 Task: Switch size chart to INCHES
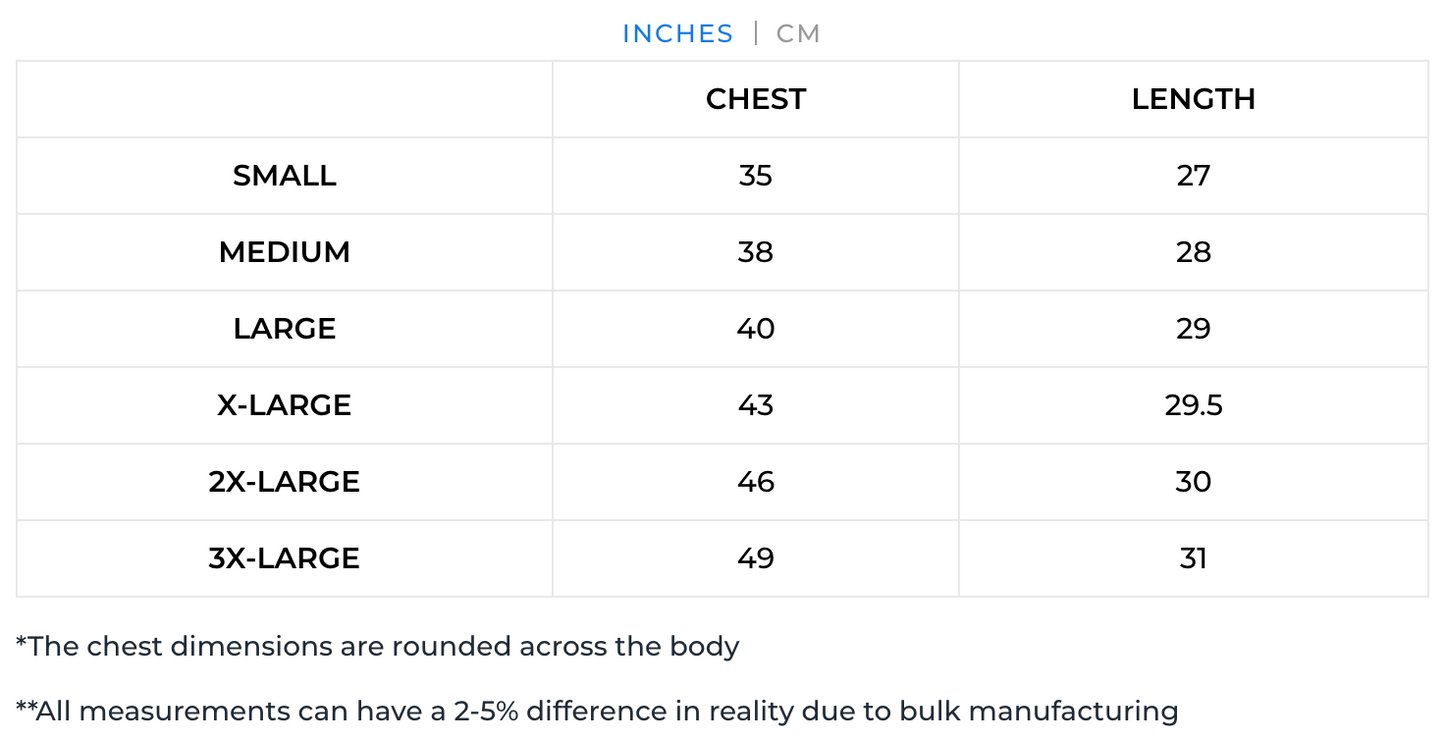(677, 34)
